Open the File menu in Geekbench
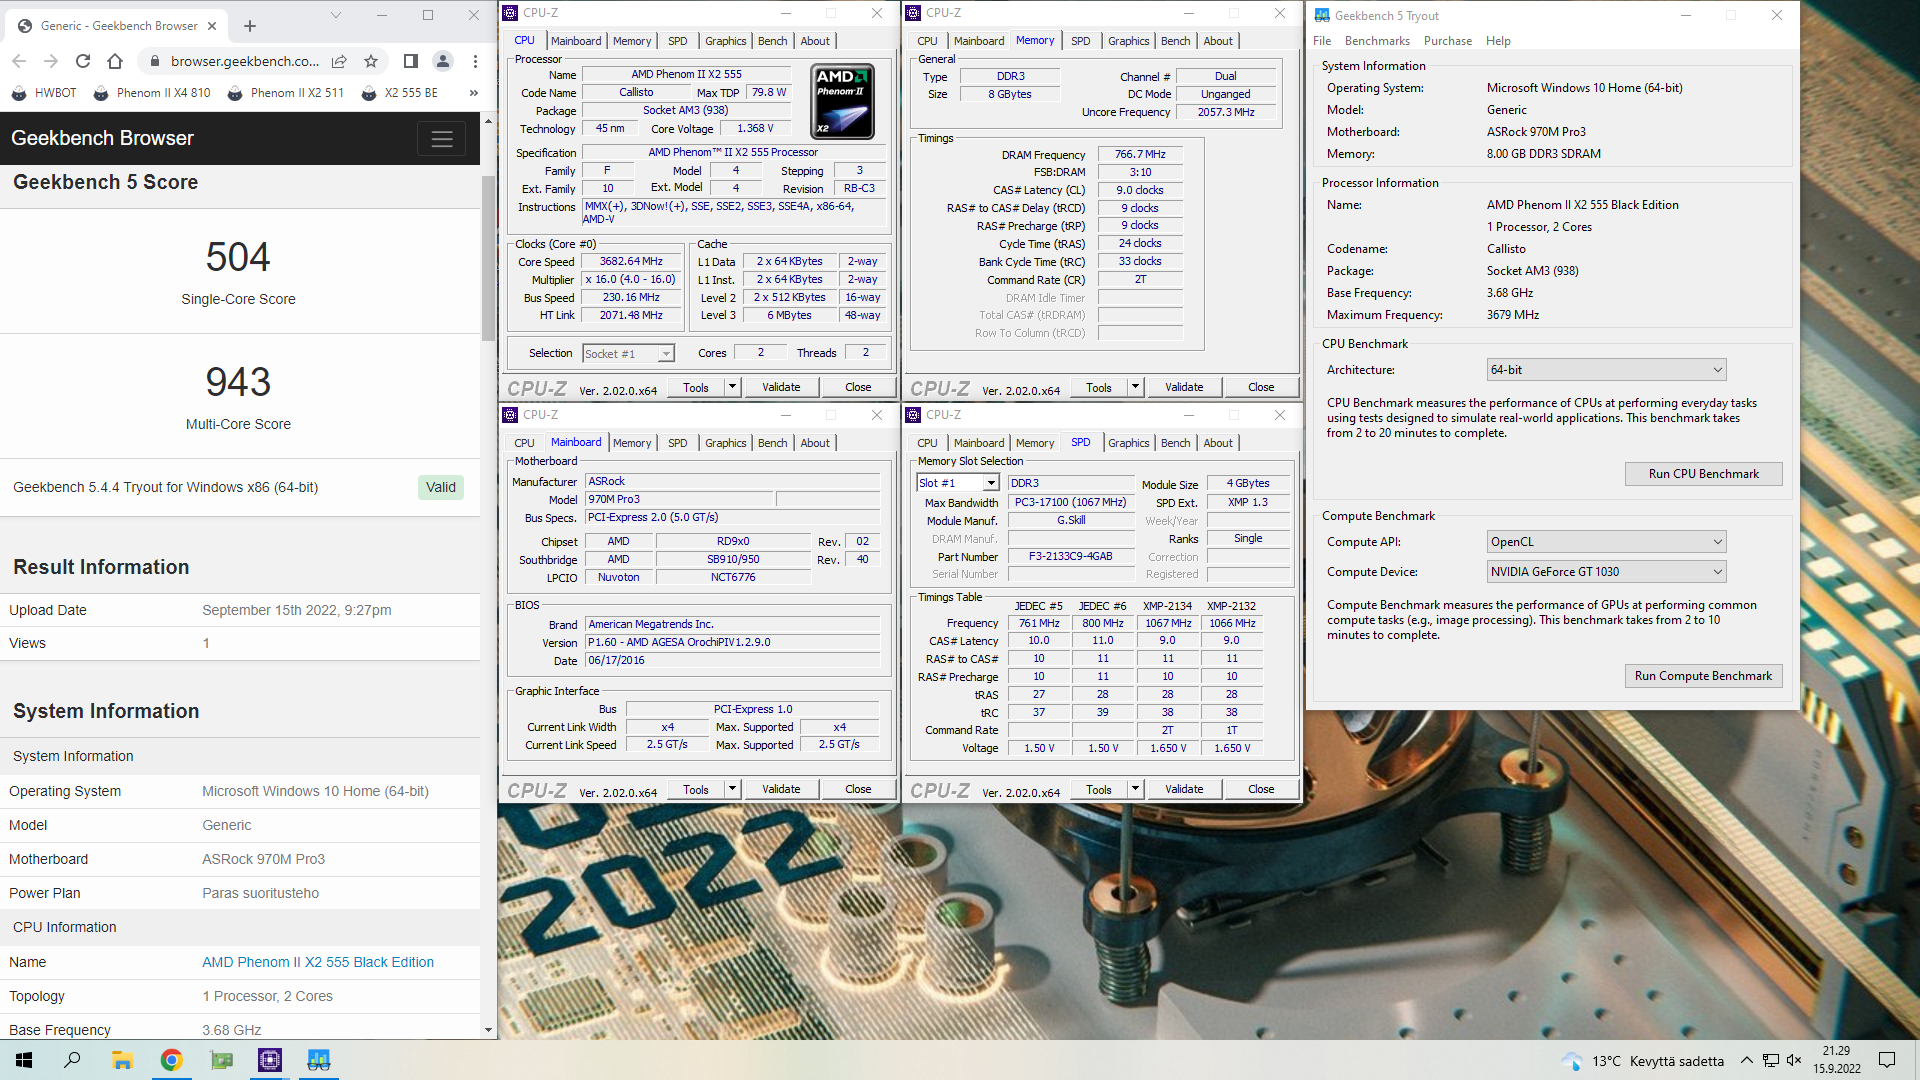The height and width of the screenshot is (1080, 1920). tap(1321, 41)
